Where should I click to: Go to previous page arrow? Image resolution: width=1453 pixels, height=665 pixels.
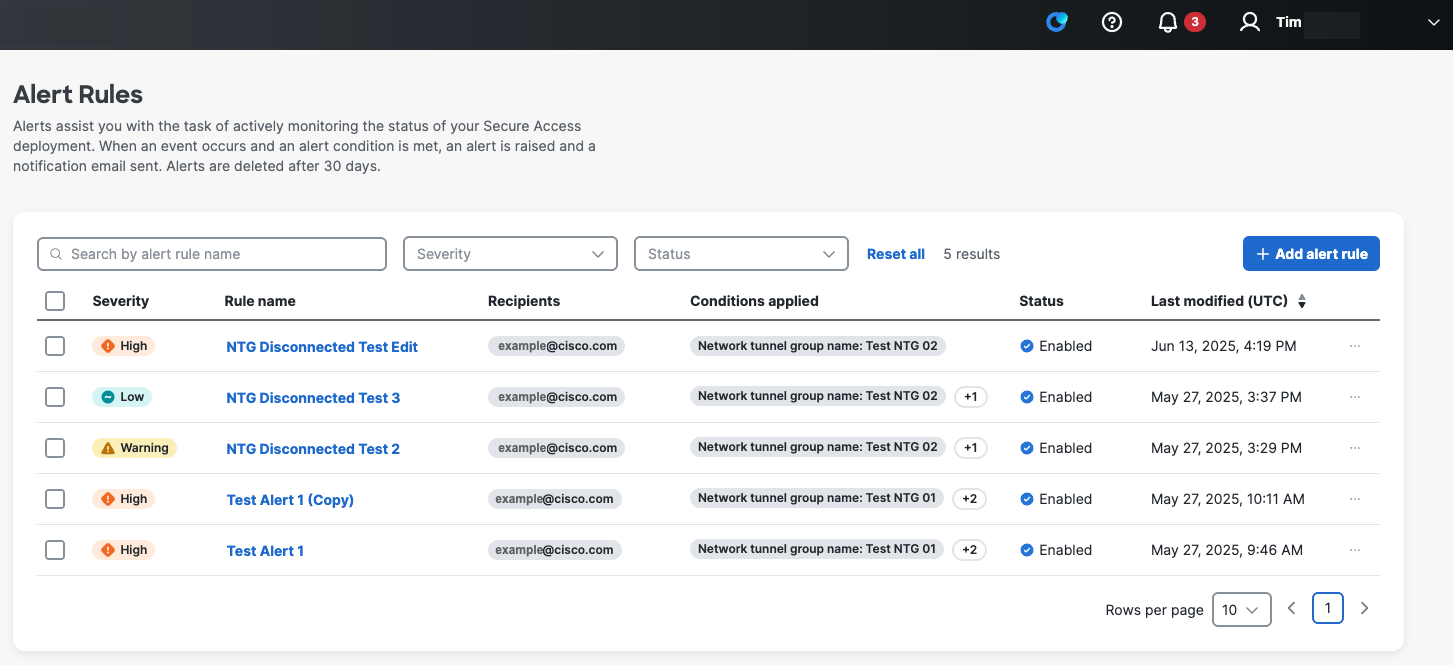coord(1292,608)
